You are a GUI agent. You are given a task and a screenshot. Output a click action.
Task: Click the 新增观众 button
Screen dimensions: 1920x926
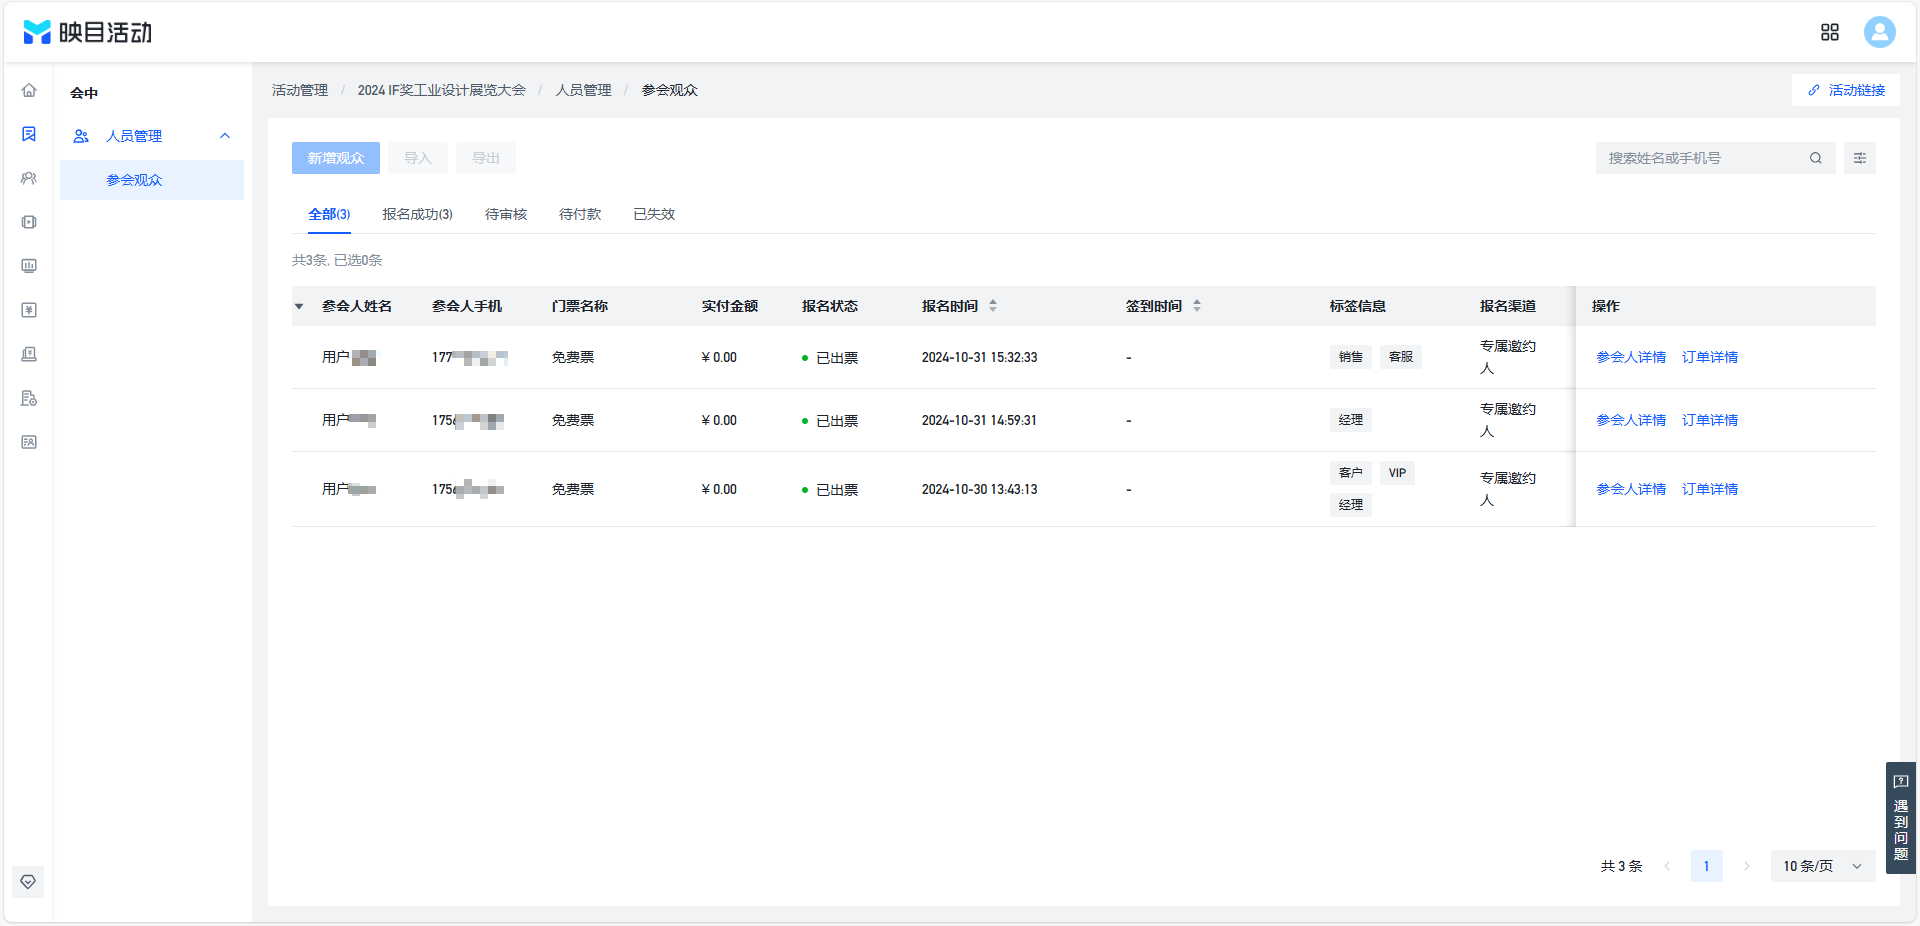click(336, 158)
